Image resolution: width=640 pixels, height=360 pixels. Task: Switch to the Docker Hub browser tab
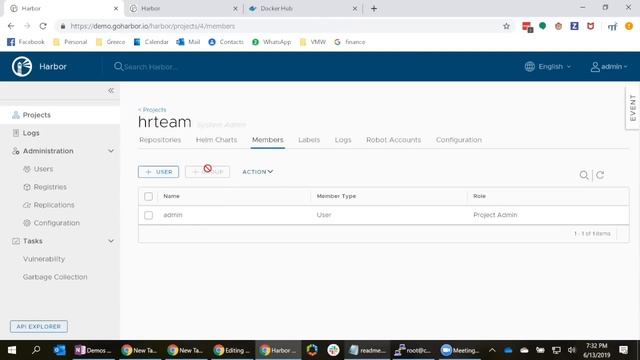pos(302,8)
